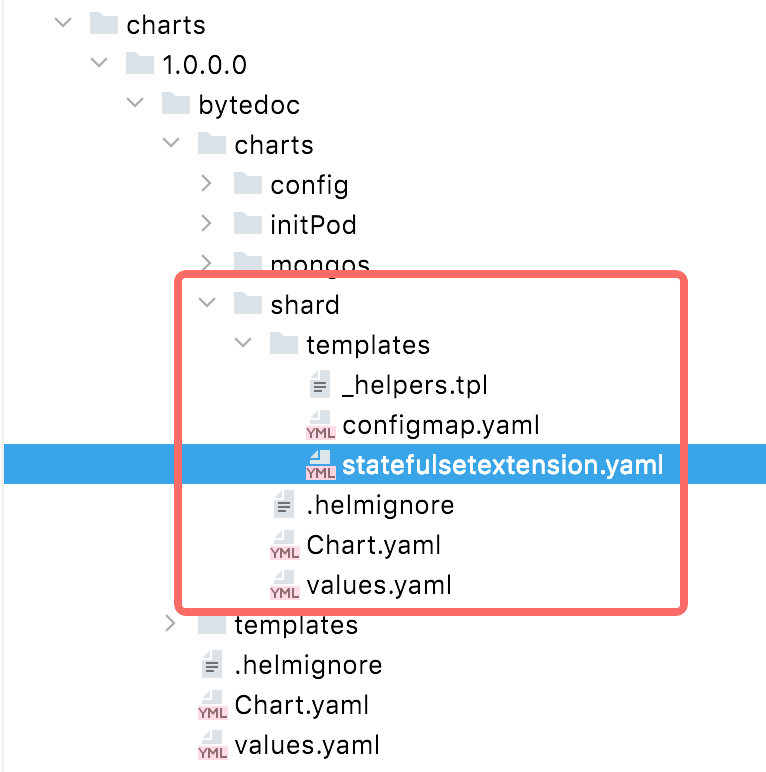The width and height of the screenshot is (766, 772).
Task: Select the mongos folder row
Action: 320,264
